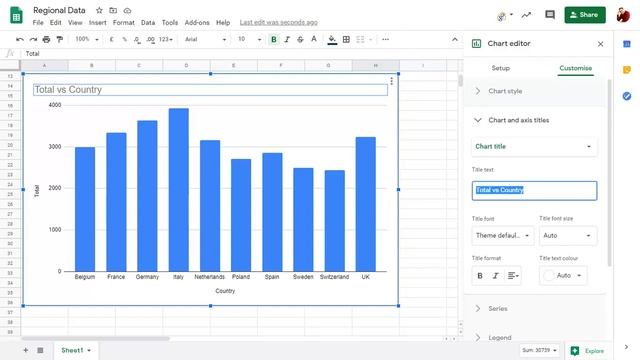Expand the Legend section
Image resolution: width=640 pixels, height=360 pixels.
pyautogui.click(x=535, y=338)
